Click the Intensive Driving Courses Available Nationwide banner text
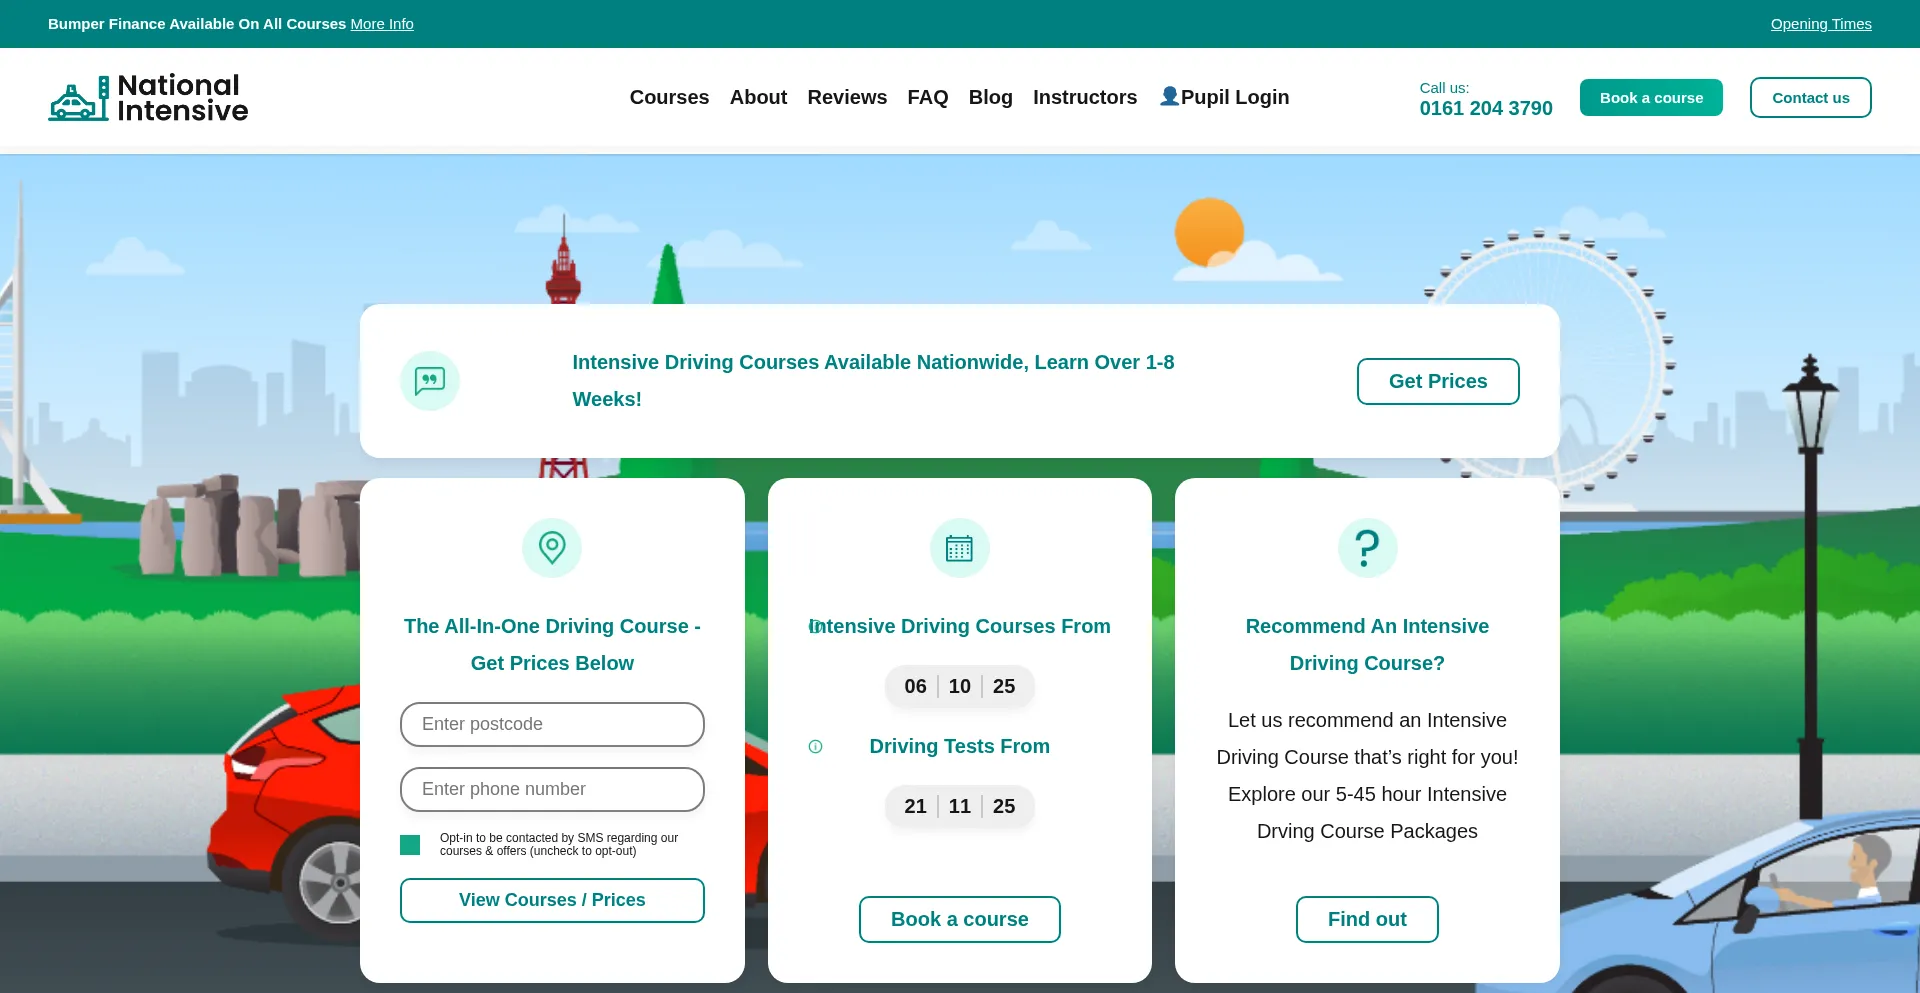The image size is (1920, 993). 873,381
